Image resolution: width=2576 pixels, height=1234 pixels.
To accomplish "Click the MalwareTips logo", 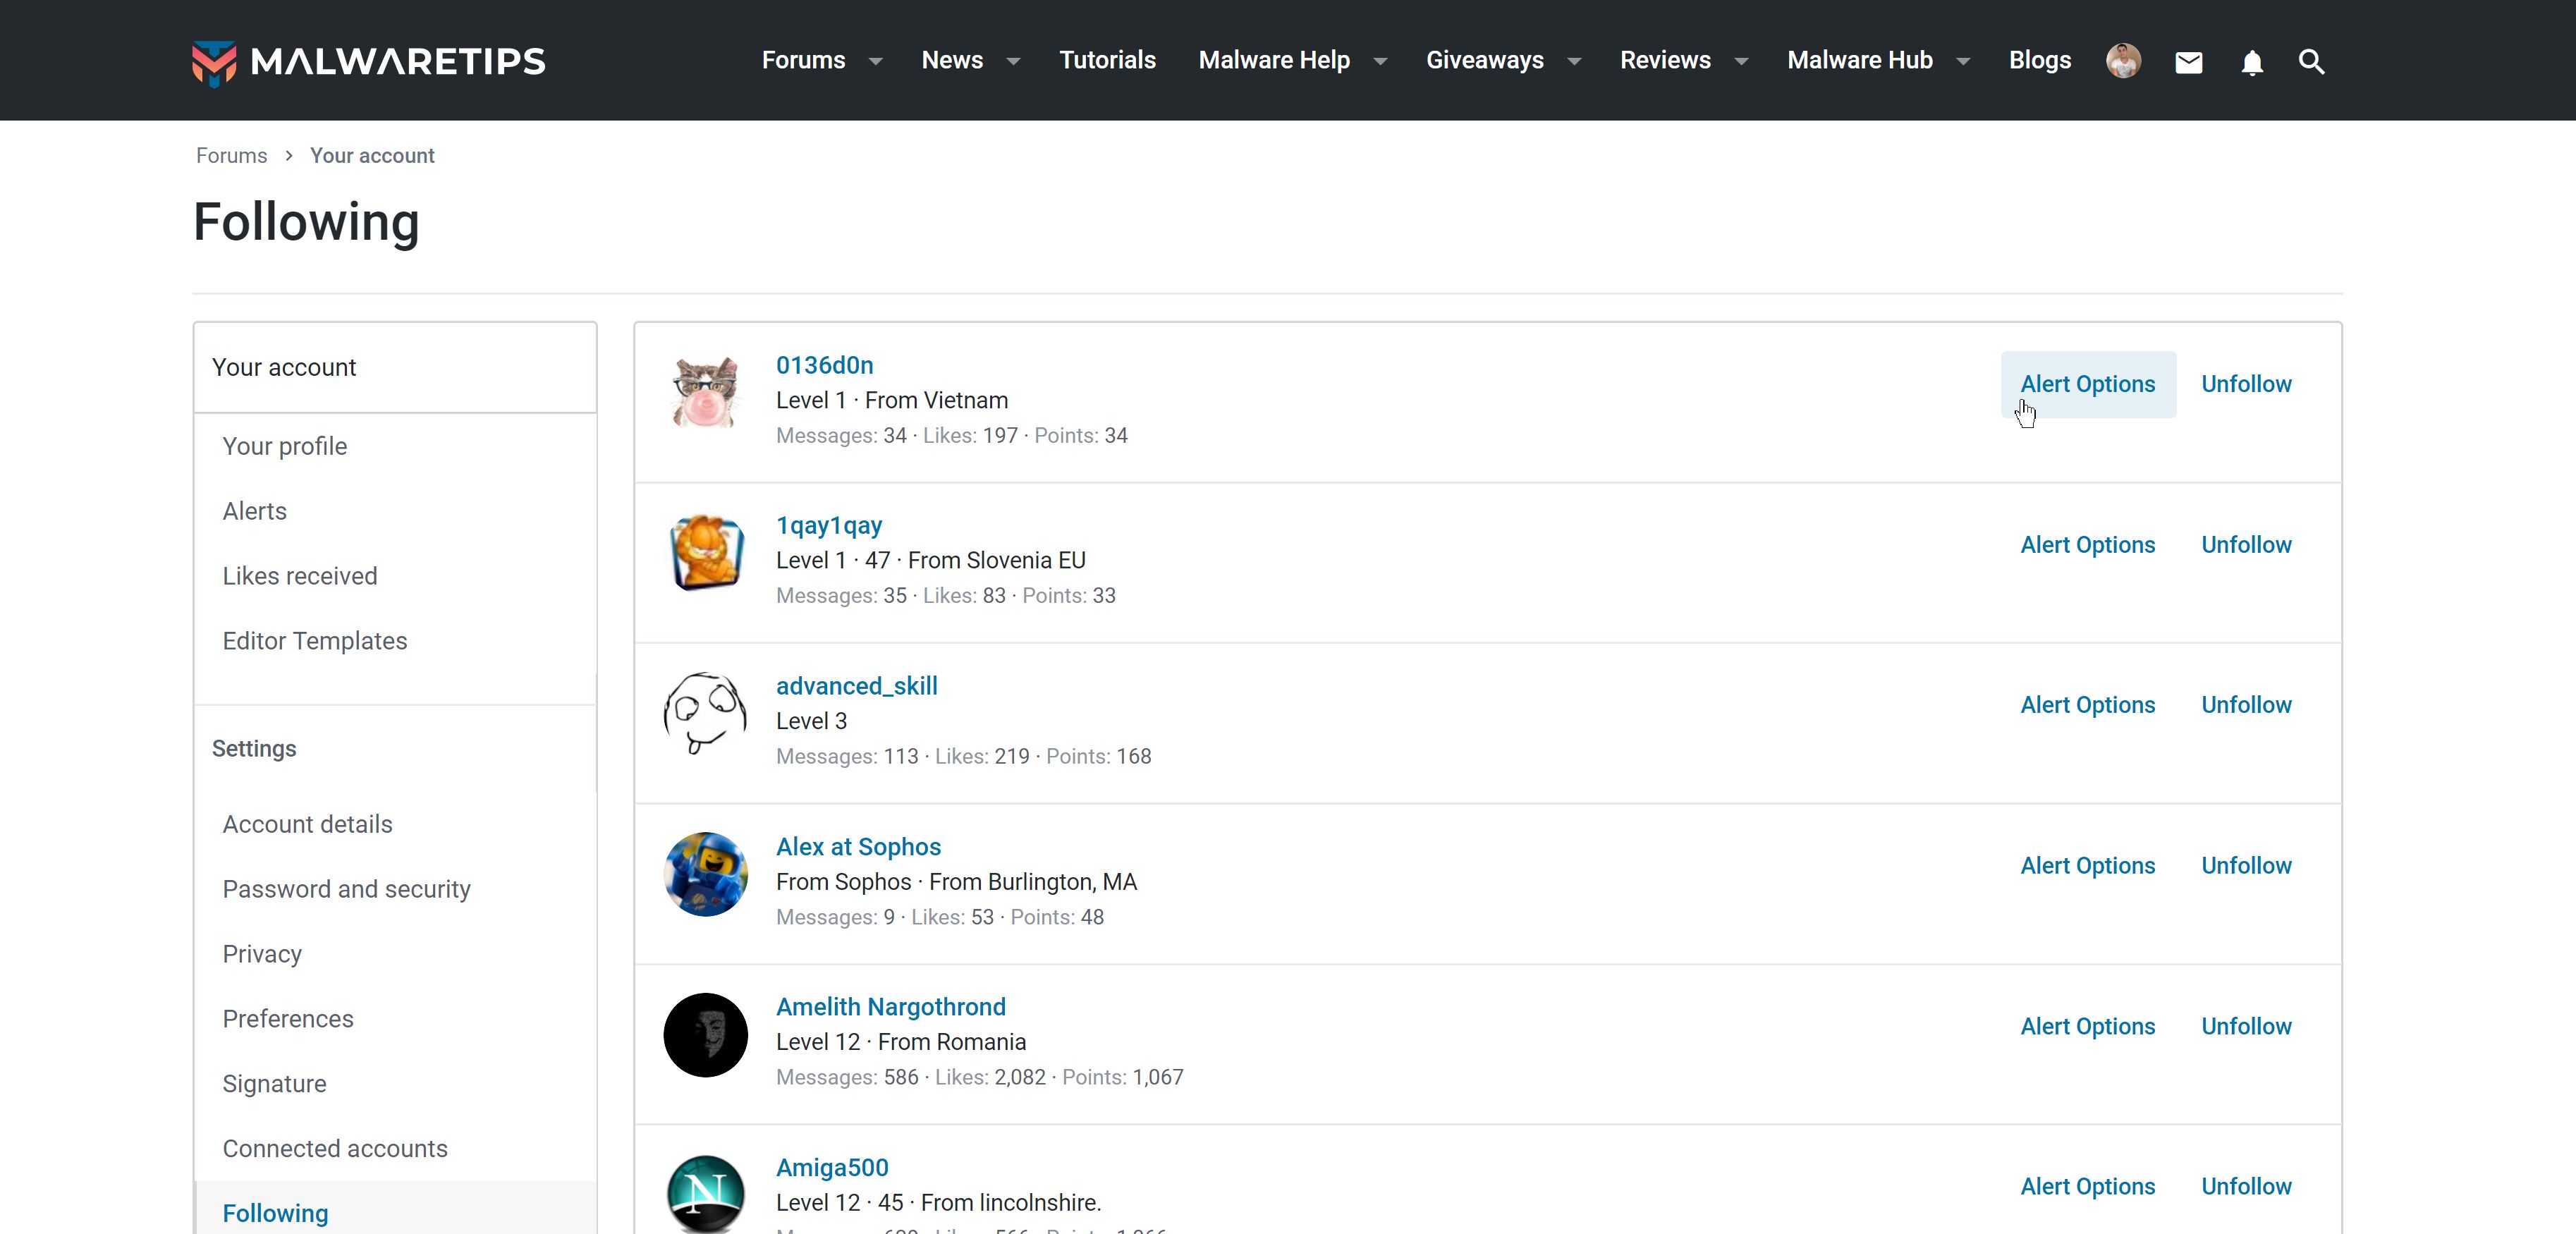I will pos(368,61).
